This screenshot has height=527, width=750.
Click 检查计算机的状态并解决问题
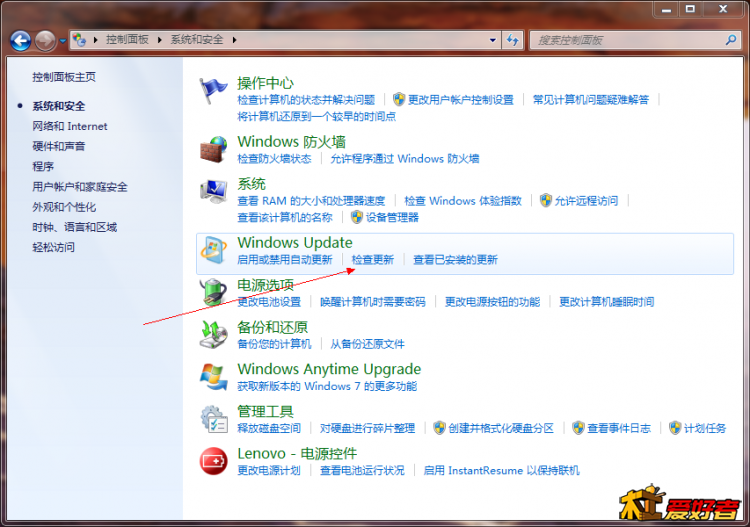tap(306, 99)
